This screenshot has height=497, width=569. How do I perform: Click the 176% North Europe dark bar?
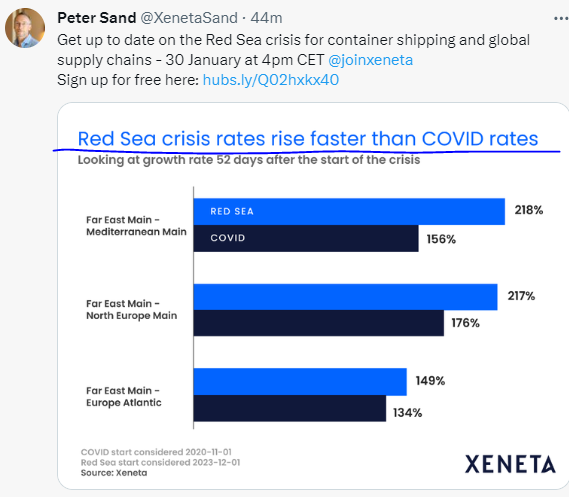point(319,323)
